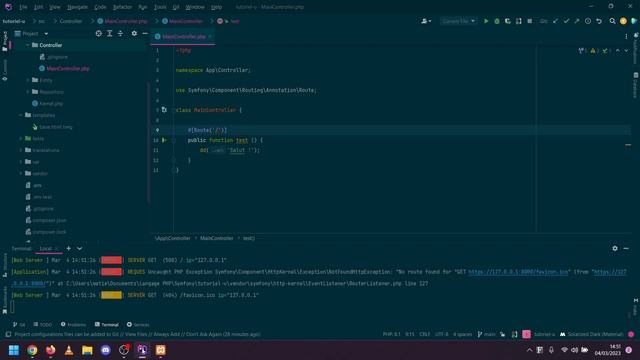
Task: Commit changes with the green checkmark icon
Action: click(x=566, y=21)
